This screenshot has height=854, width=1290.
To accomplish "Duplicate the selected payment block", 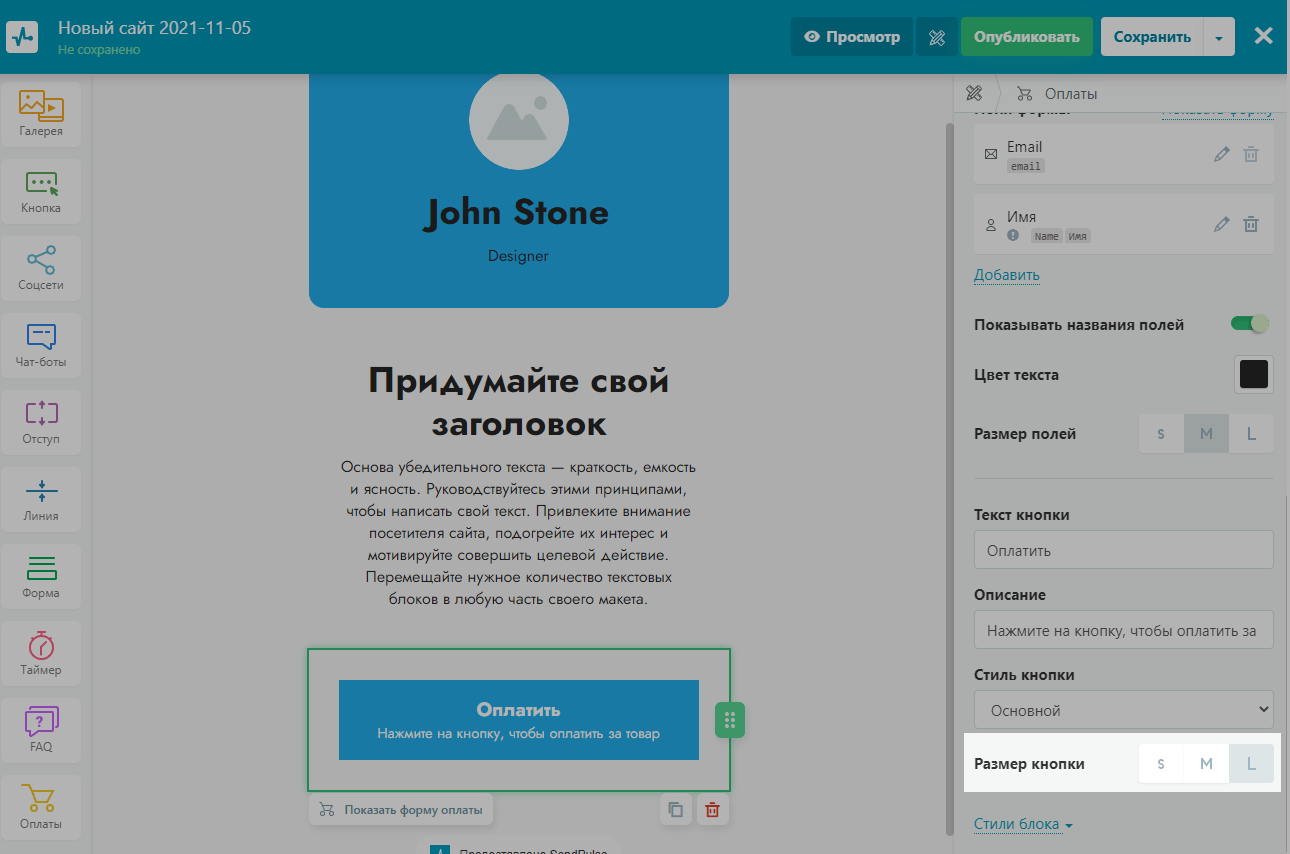I will pos(676,810).
